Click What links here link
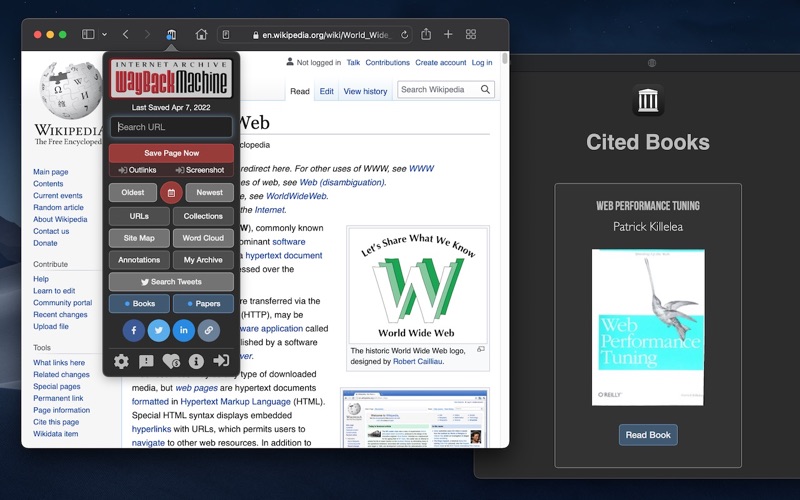Image resolution: width=800 pixels, height=500 pixels. 59,363
